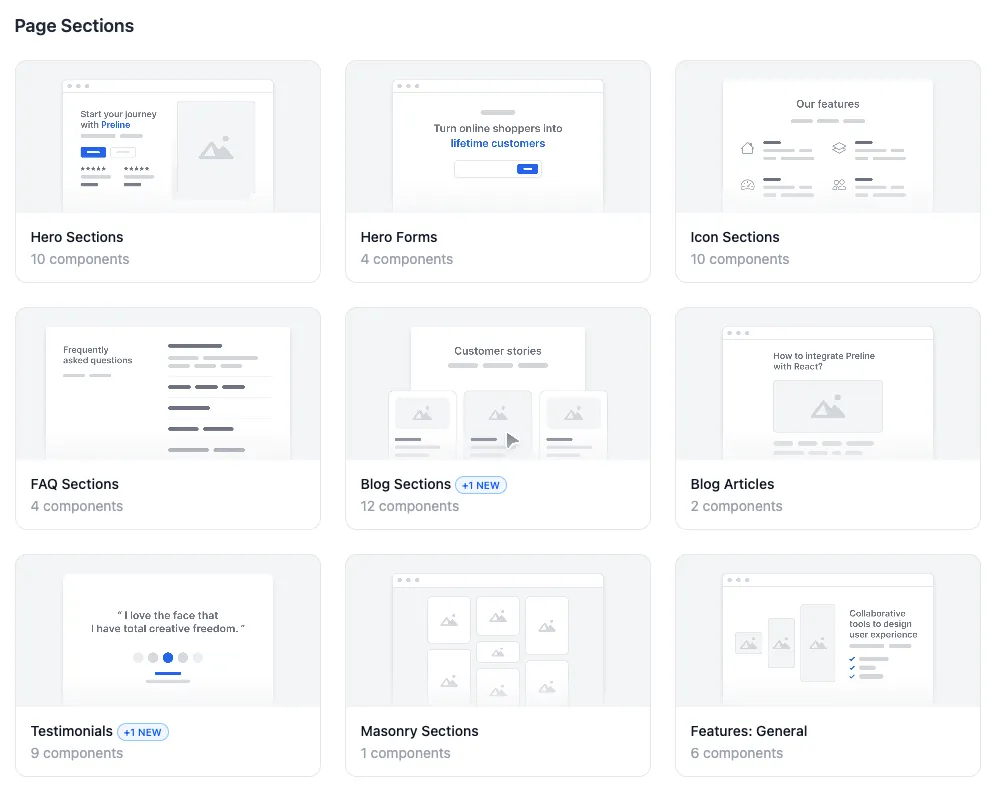The width and height of the screenshot is (996, 786).
Task: Click the image placeholder icon in Blog Articles preview
Action: 828,407
